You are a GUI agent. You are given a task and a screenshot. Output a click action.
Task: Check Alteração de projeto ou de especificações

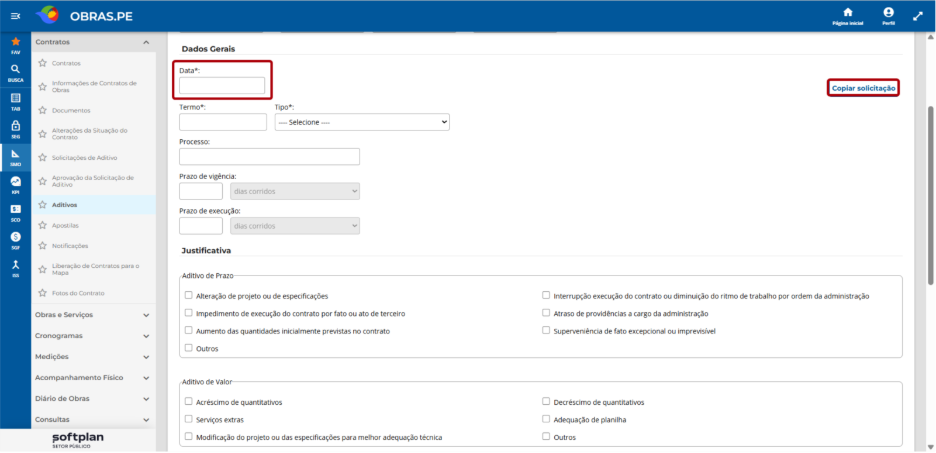189,295
